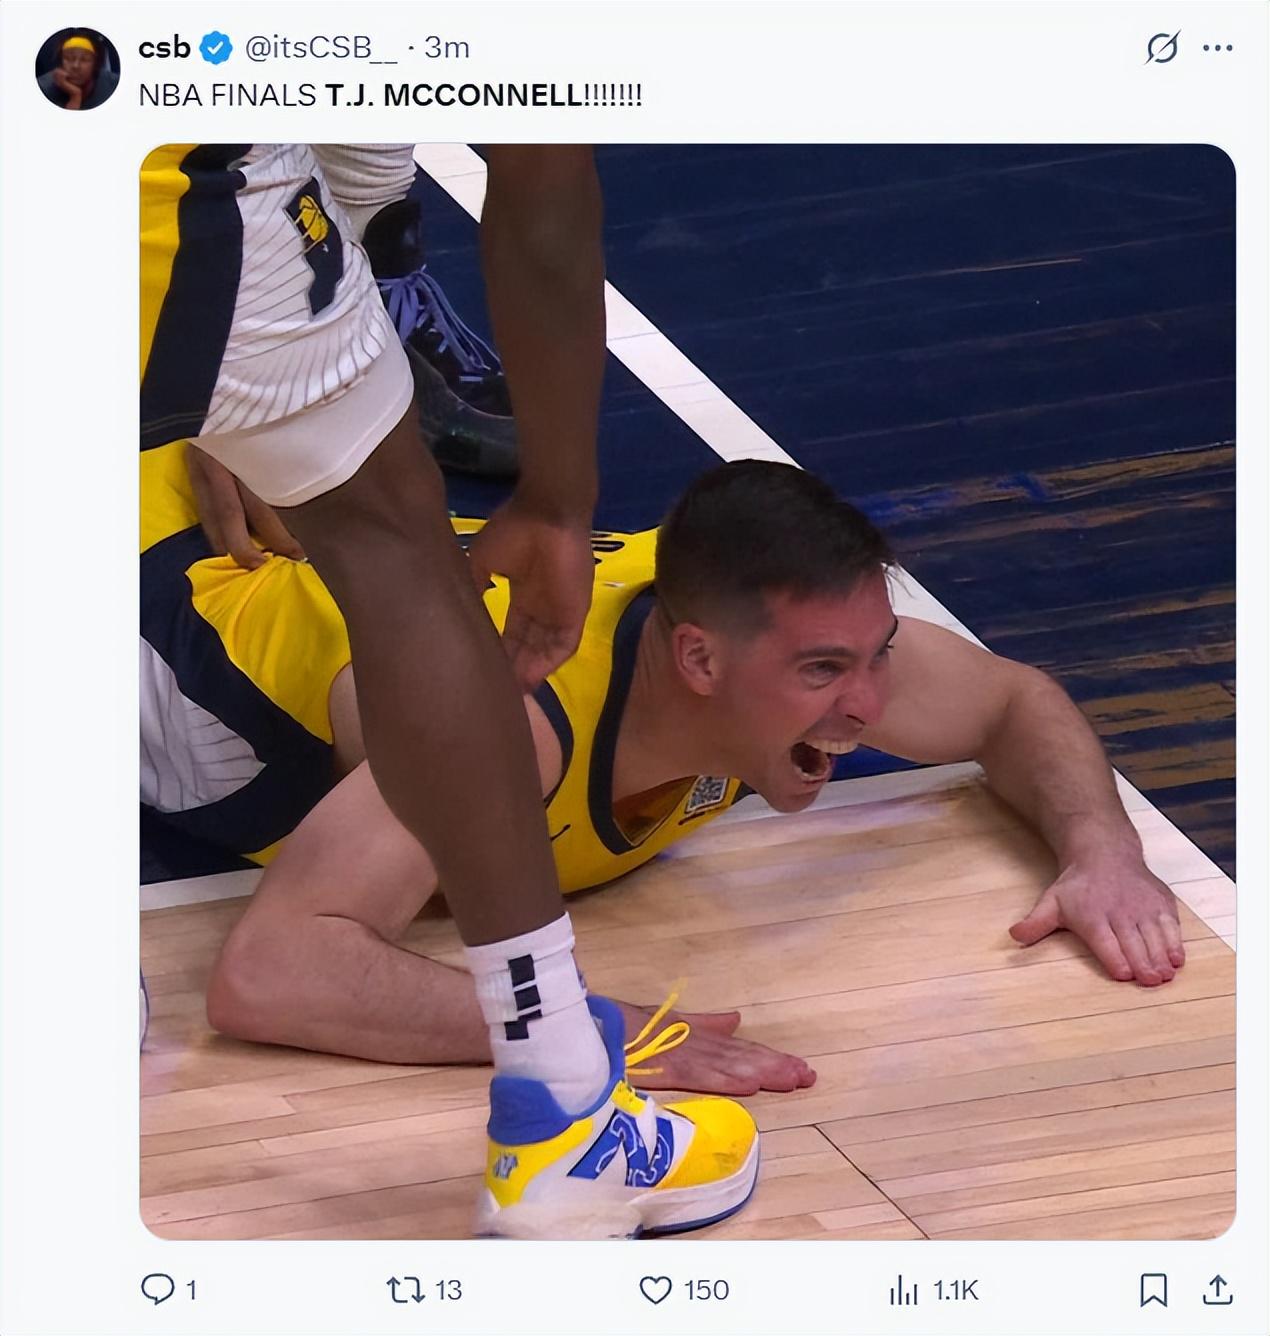Screen dimensions: 1270x1336
Task: Open the share upload-arrow menu
Action: coord(1217,1290)
